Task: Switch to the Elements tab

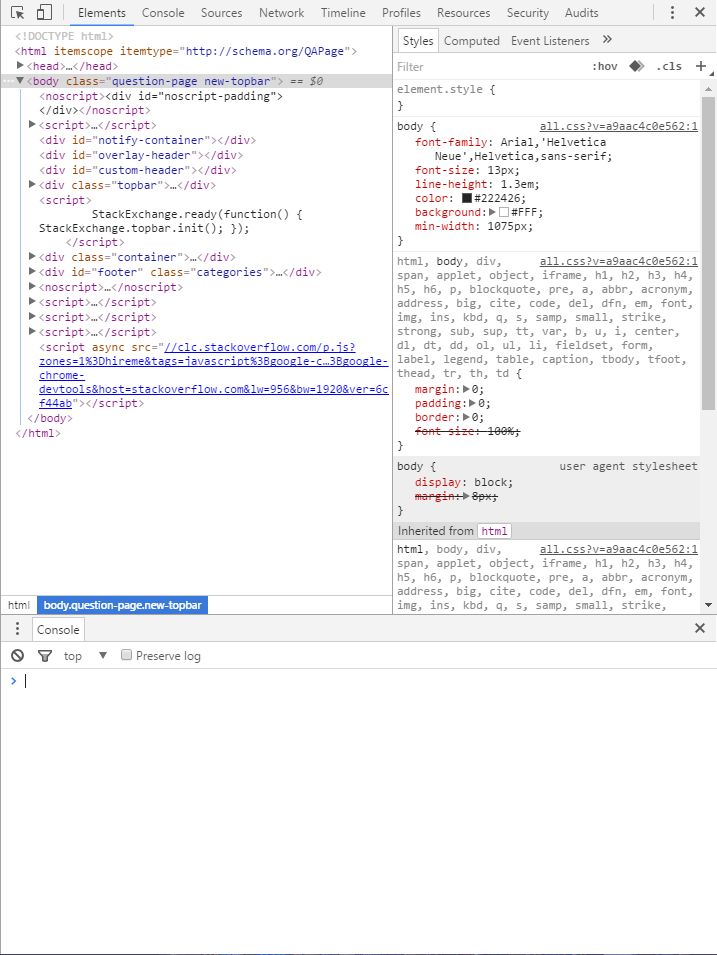Action: [x=102, y=13]
